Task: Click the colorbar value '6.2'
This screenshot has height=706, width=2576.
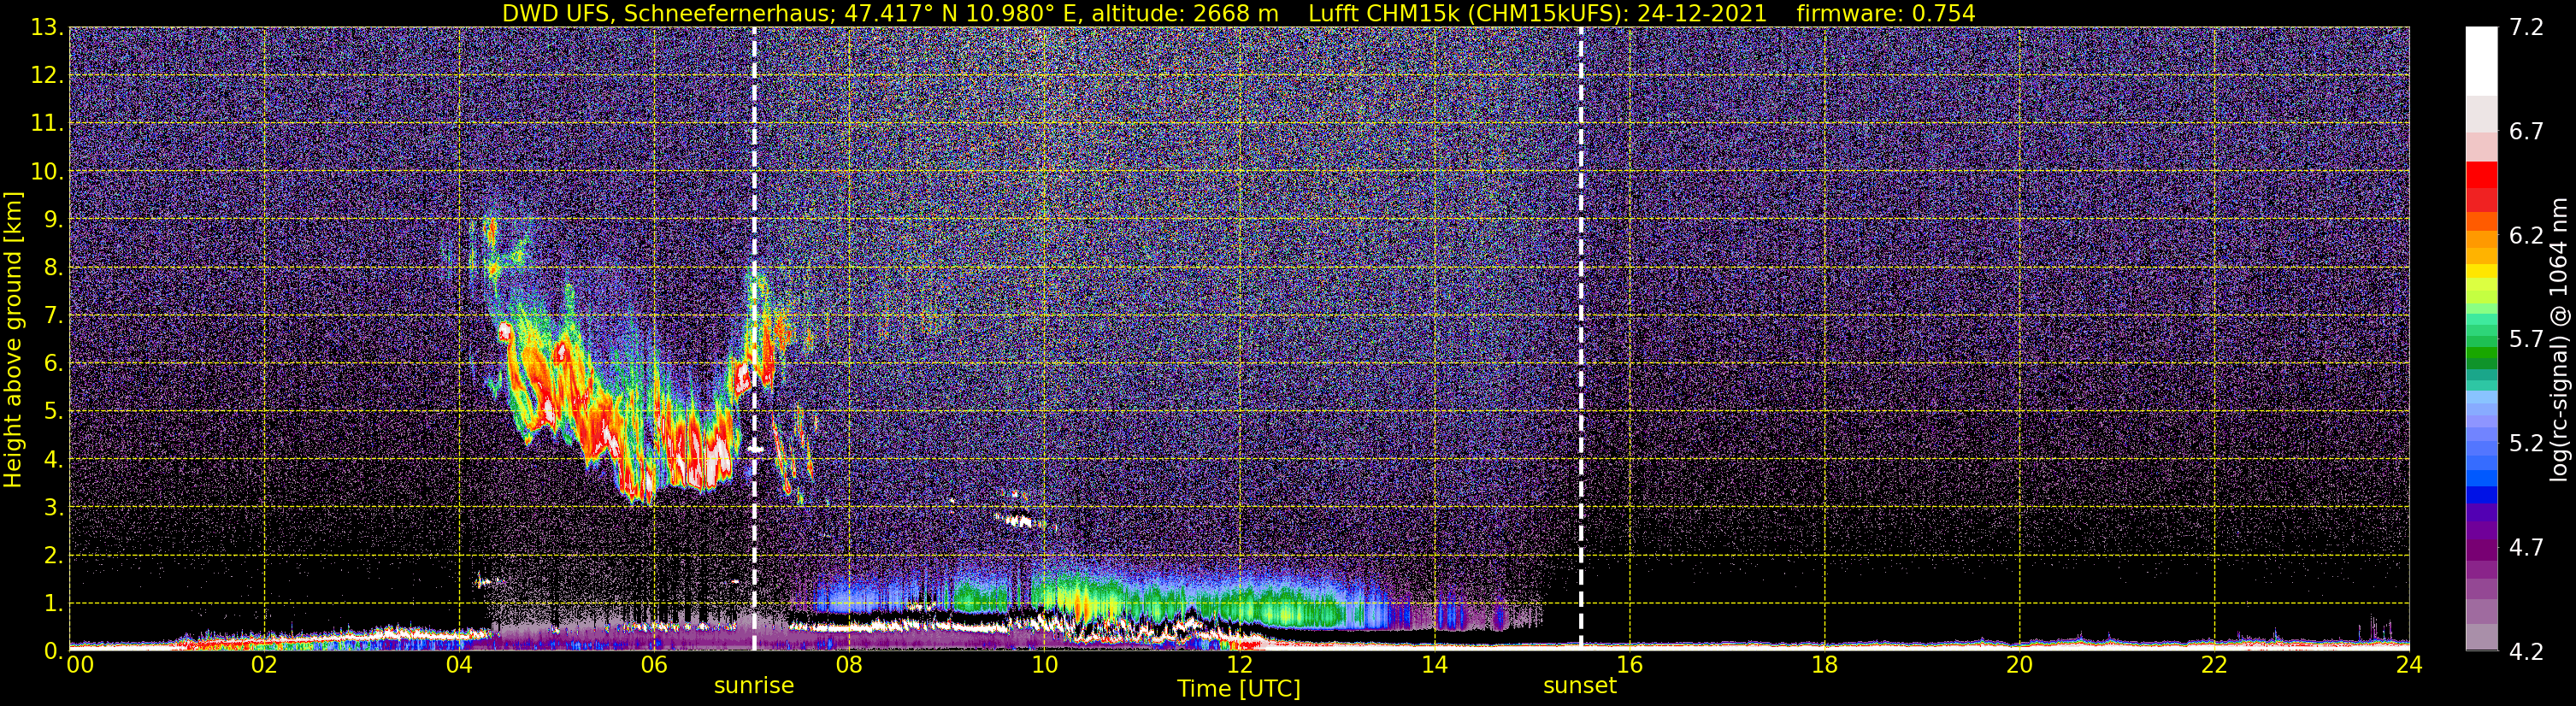Action: 2526,236
